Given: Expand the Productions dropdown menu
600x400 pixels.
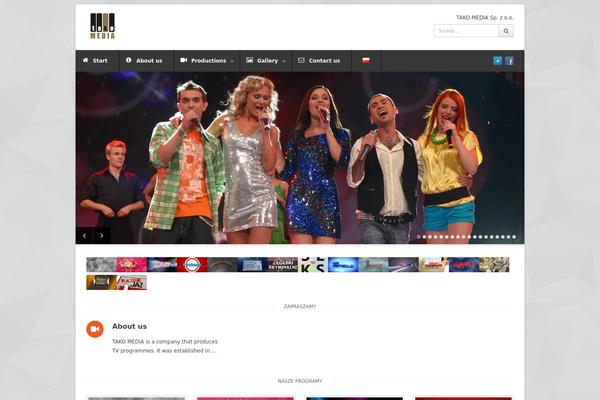Looking at the screenshot, I should click(x=207, y=61).
